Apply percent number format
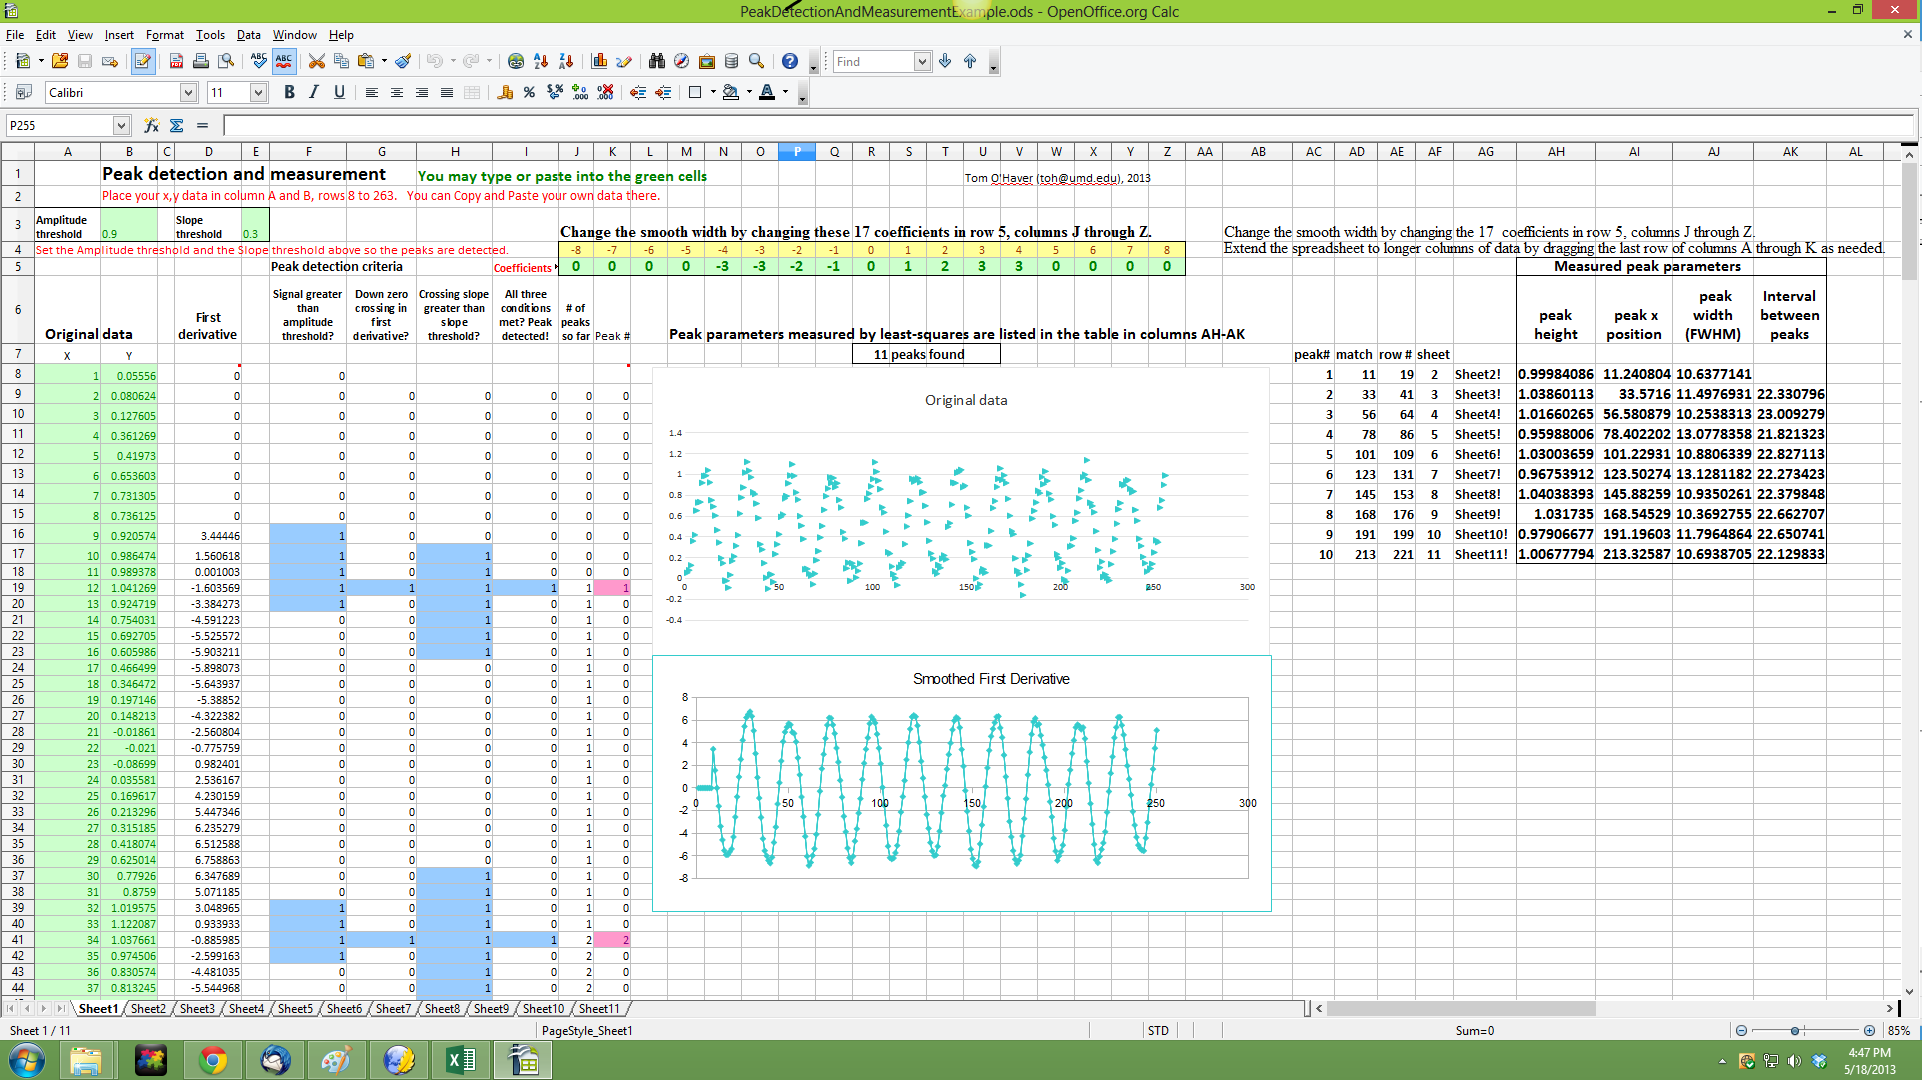The height and width of the screenshot is (1080, 1922). pos(529,93)
